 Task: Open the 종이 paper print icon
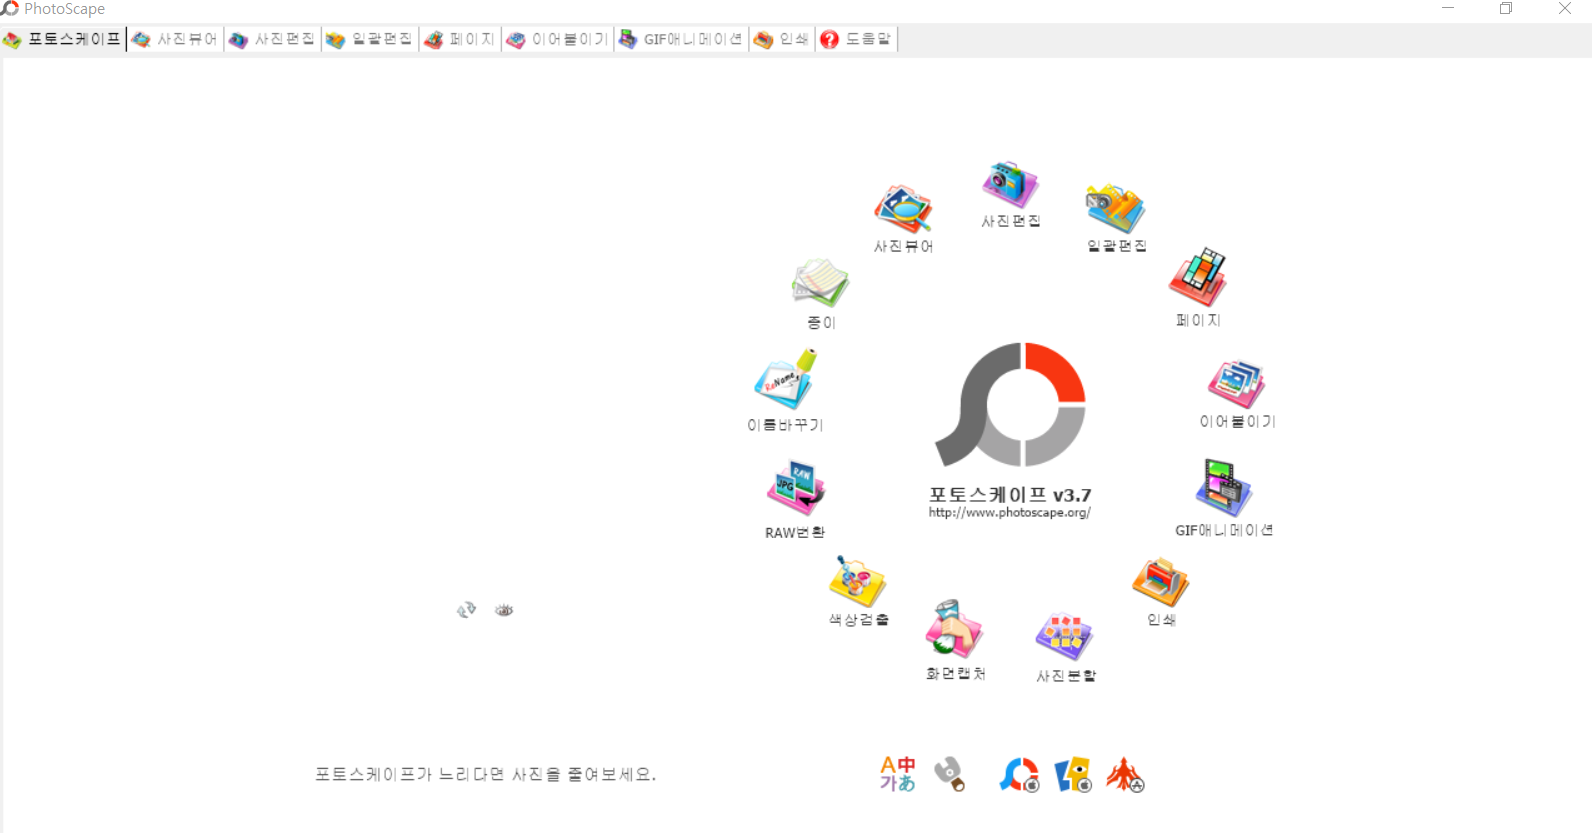(821, 283)
